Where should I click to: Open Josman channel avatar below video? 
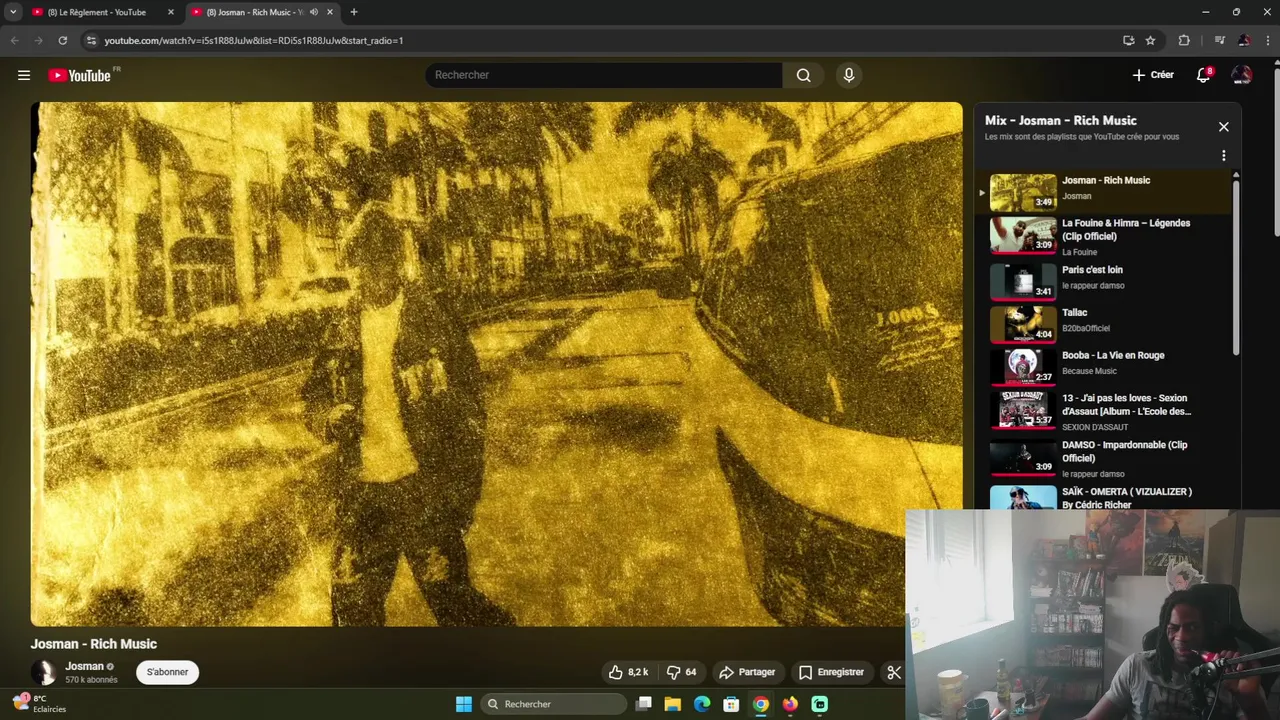[43, 672]
